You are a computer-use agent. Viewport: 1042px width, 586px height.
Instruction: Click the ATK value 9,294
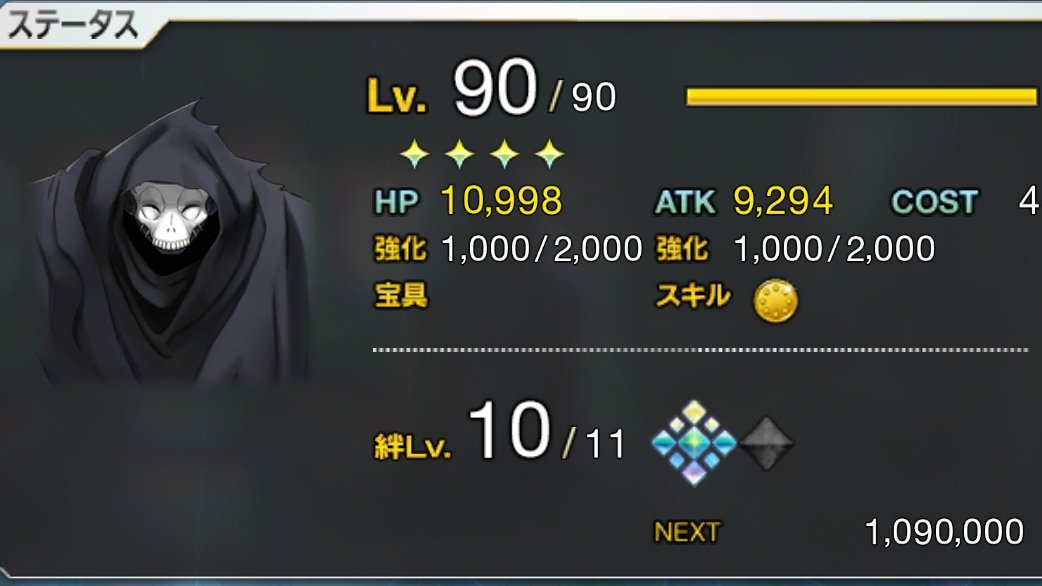tap(783, 201)
